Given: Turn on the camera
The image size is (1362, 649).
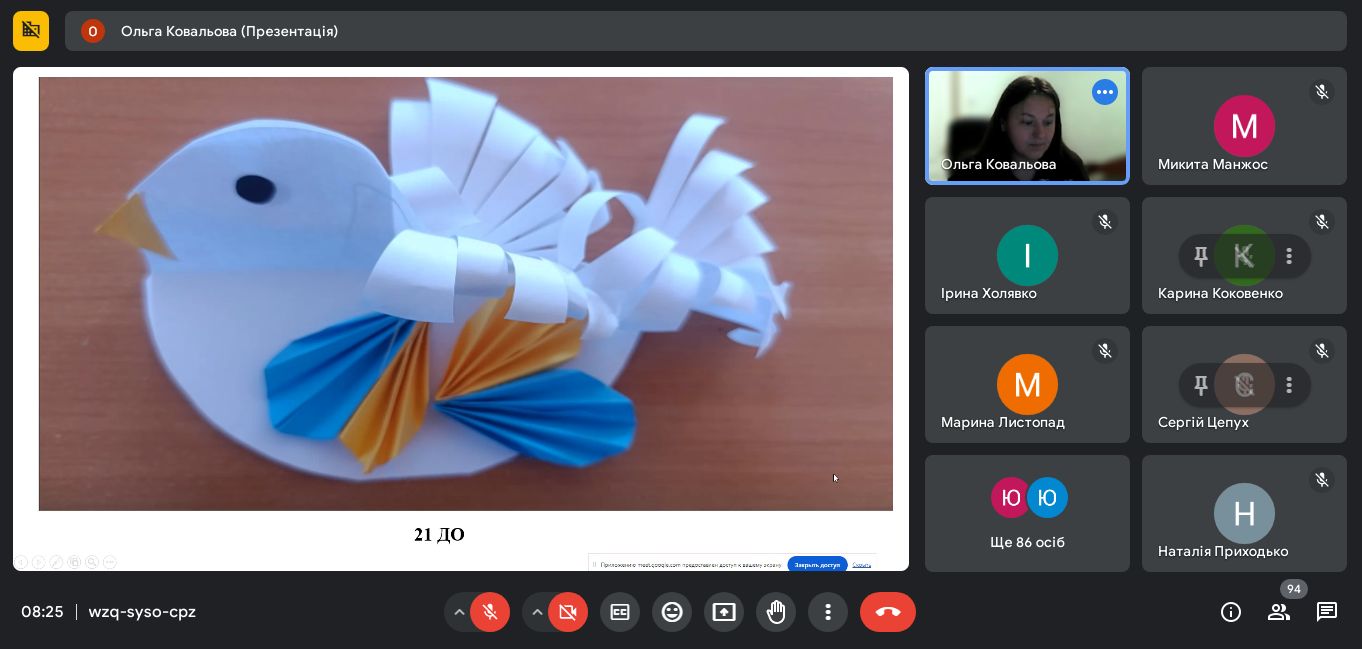Looking at the screenshot, I should tap(568, 612).
